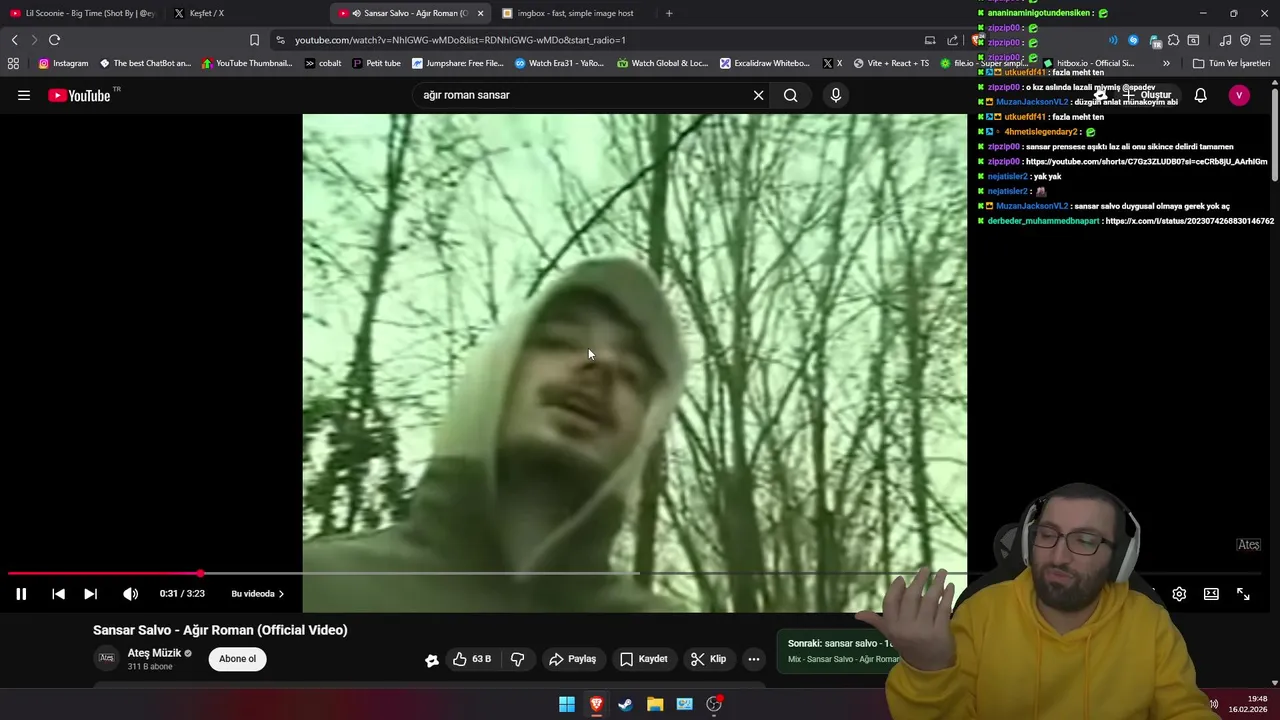1280x720 pixels.
Task: Run the search with the magnifier button
Action: point(791,95)
